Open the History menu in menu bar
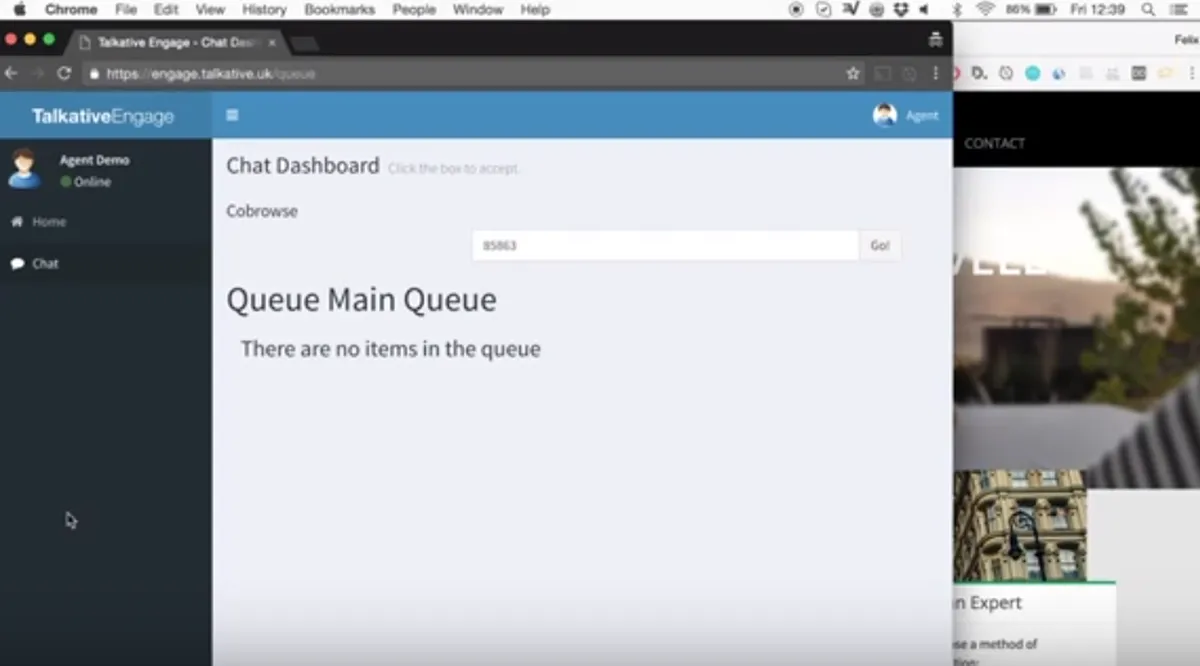This screenshot has height=666, width=1200. tap(264, 9)
